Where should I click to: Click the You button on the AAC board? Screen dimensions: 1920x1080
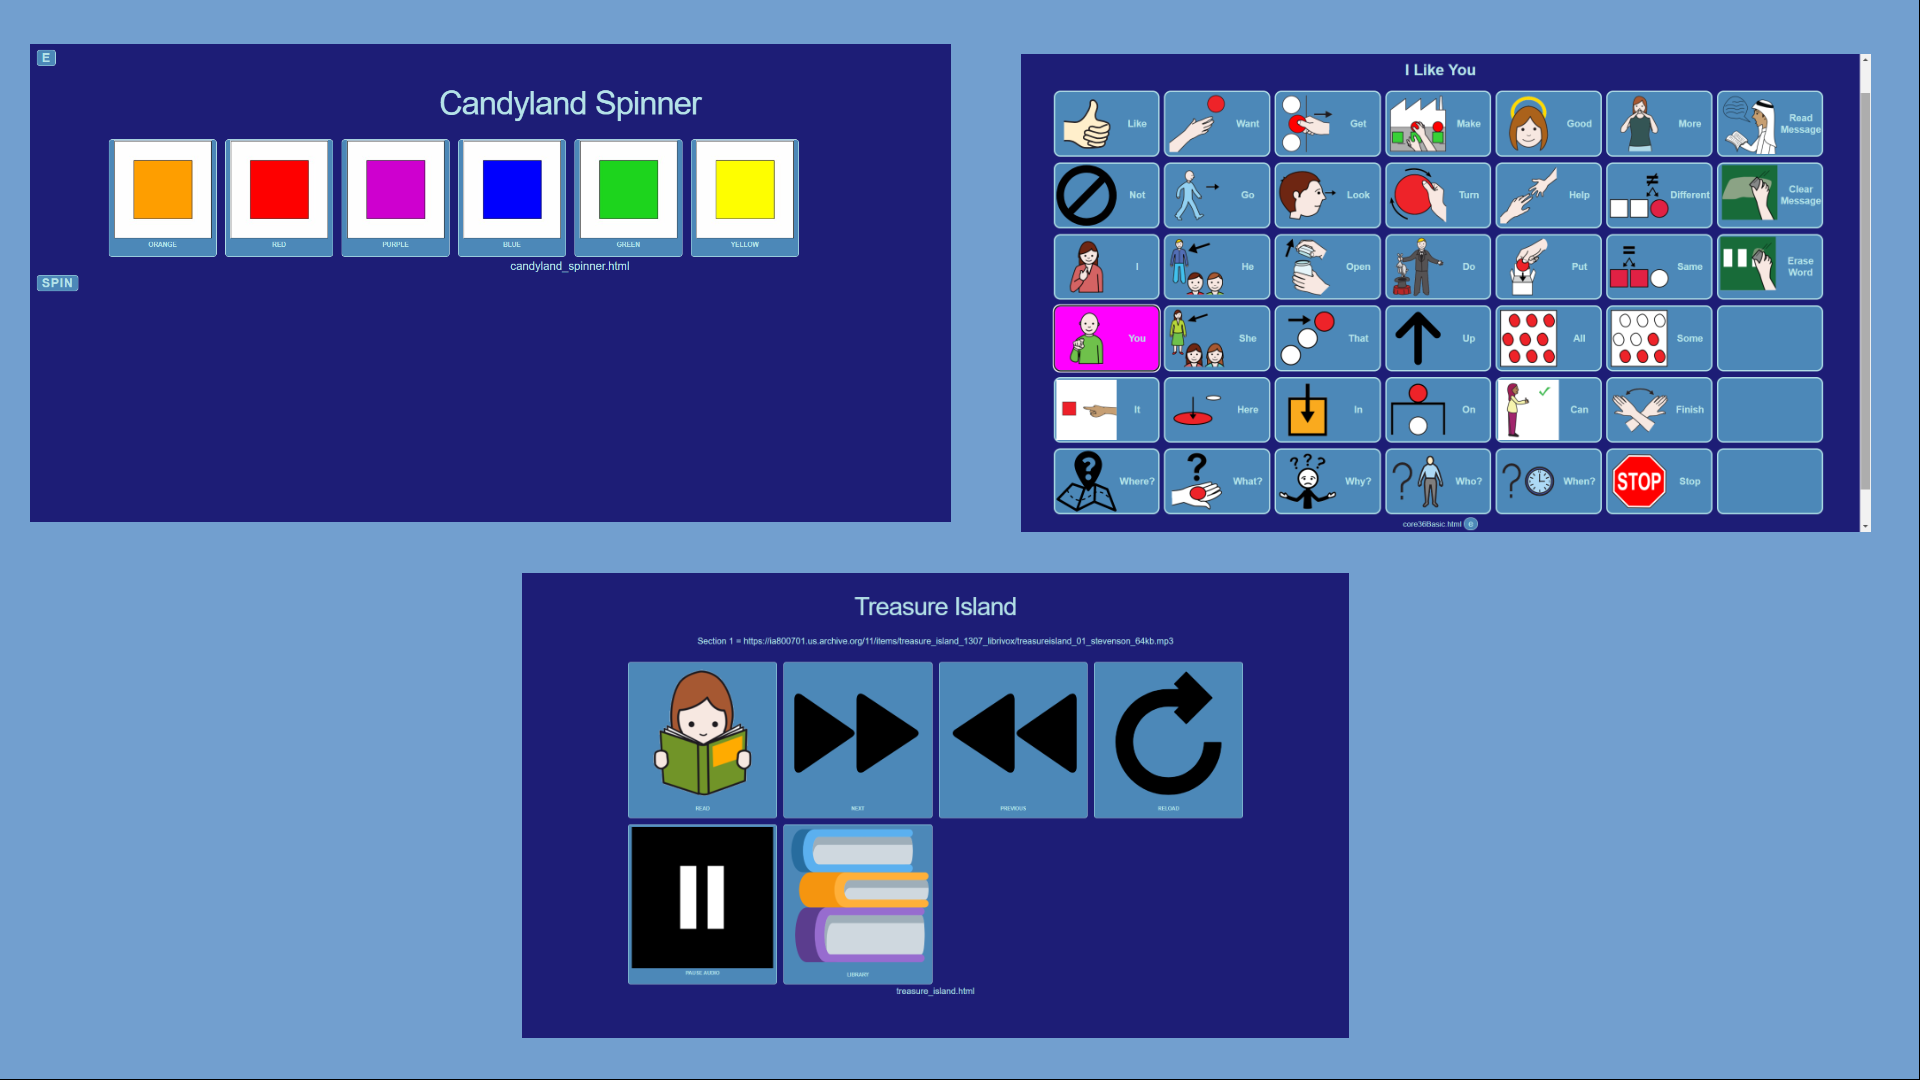1105,338
